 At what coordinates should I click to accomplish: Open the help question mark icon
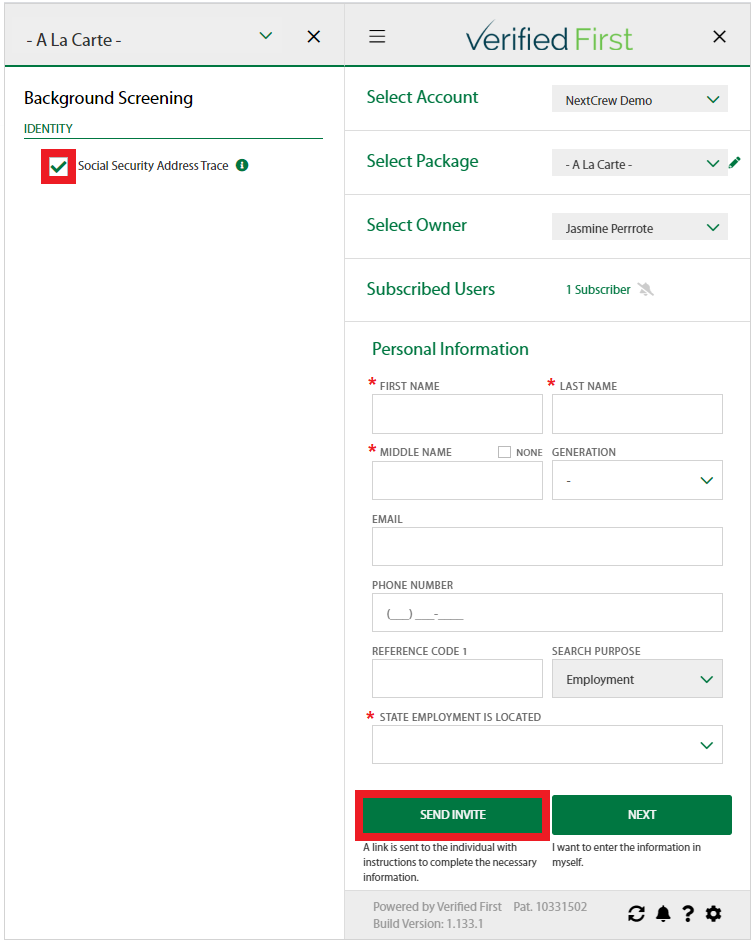coord(688,914)
